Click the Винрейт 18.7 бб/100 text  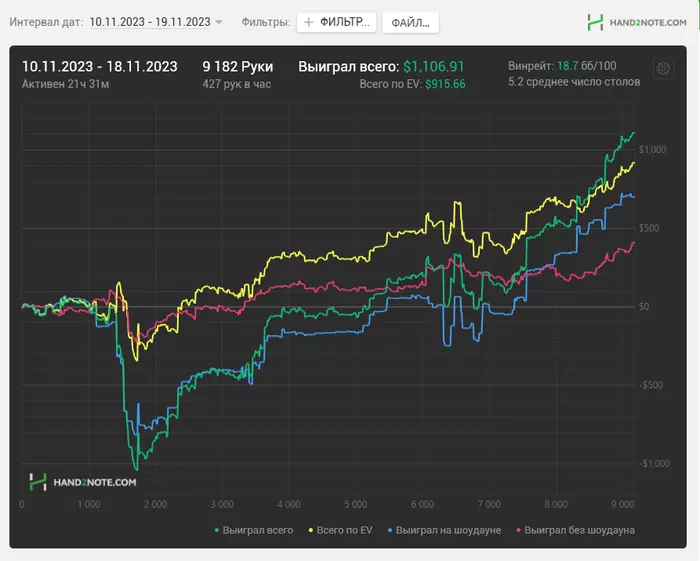(x=562, y=66)
